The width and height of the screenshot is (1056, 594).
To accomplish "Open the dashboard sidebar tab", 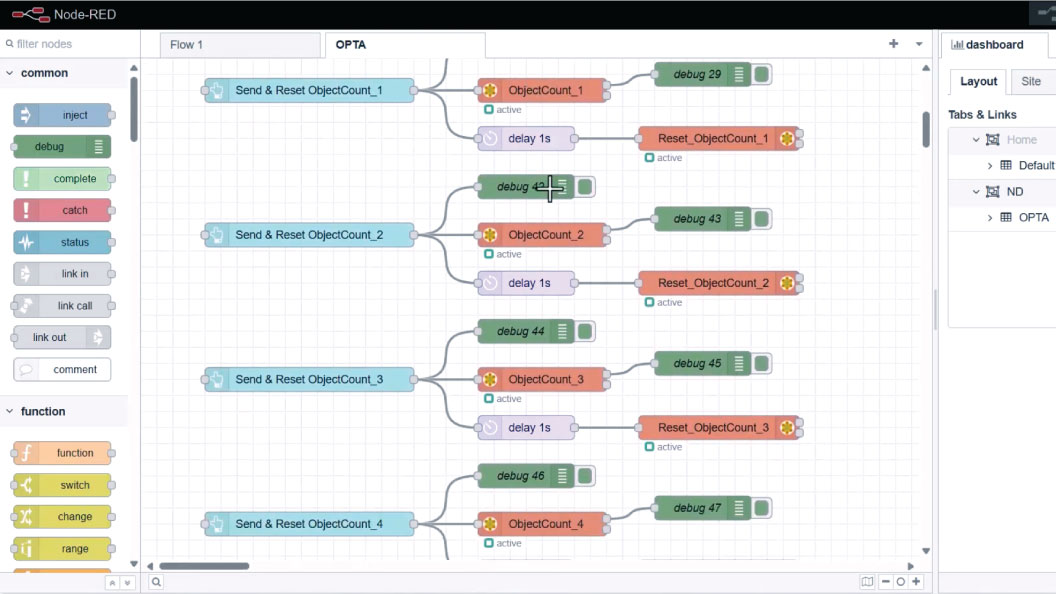I will (x=994, y=44).
